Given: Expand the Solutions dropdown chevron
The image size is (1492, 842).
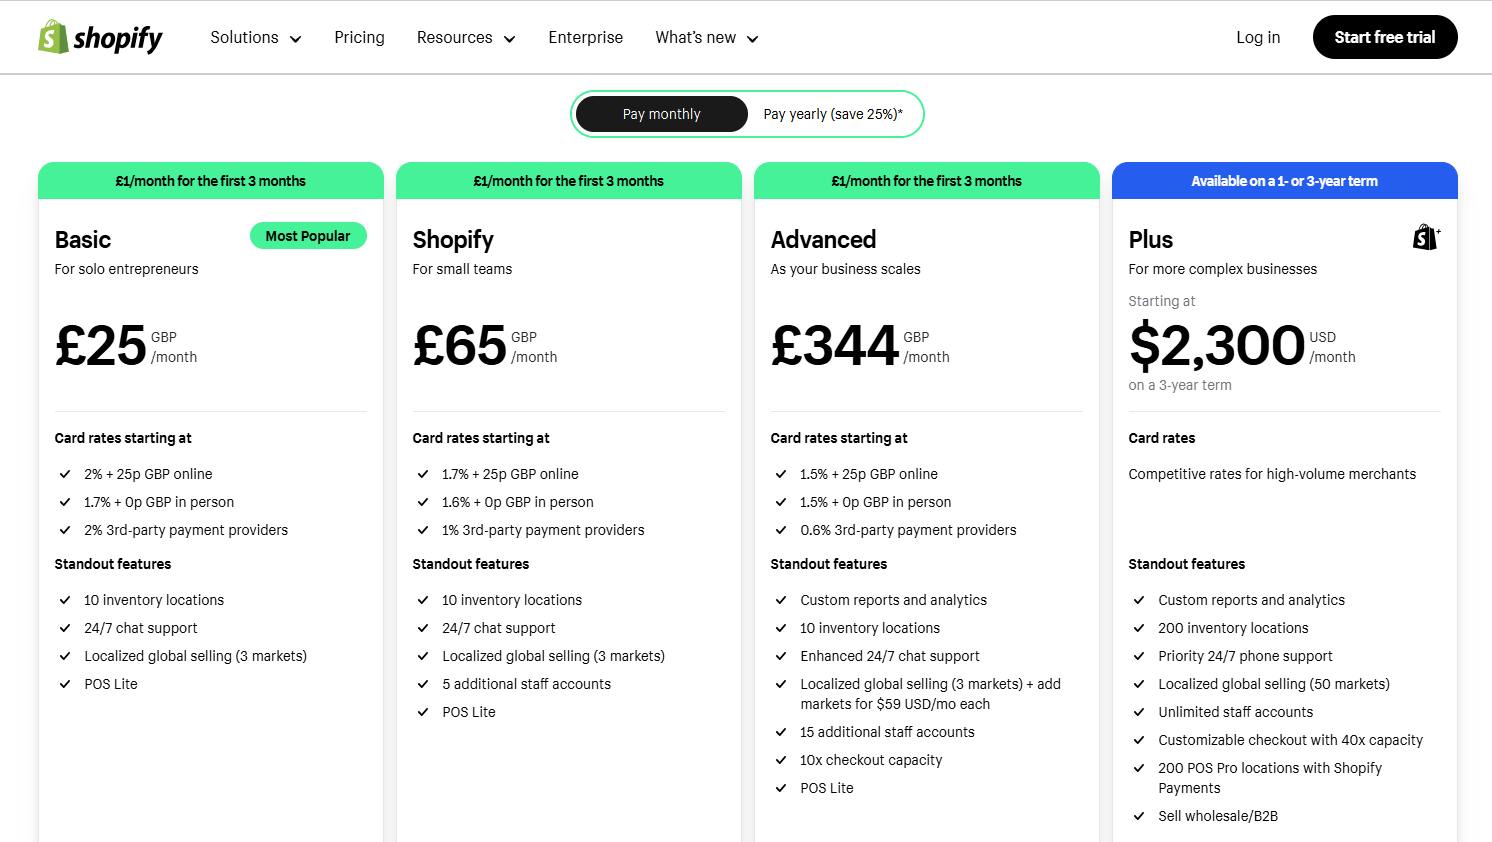Looking at the screenshot, I should coord(295,39).
